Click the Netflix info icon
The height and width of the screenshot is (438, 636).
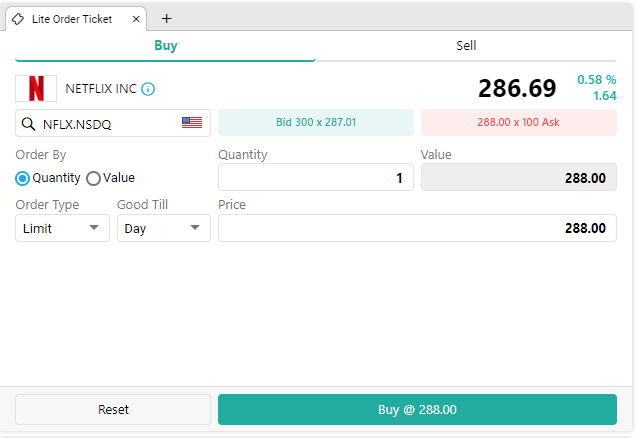[148, 89]
